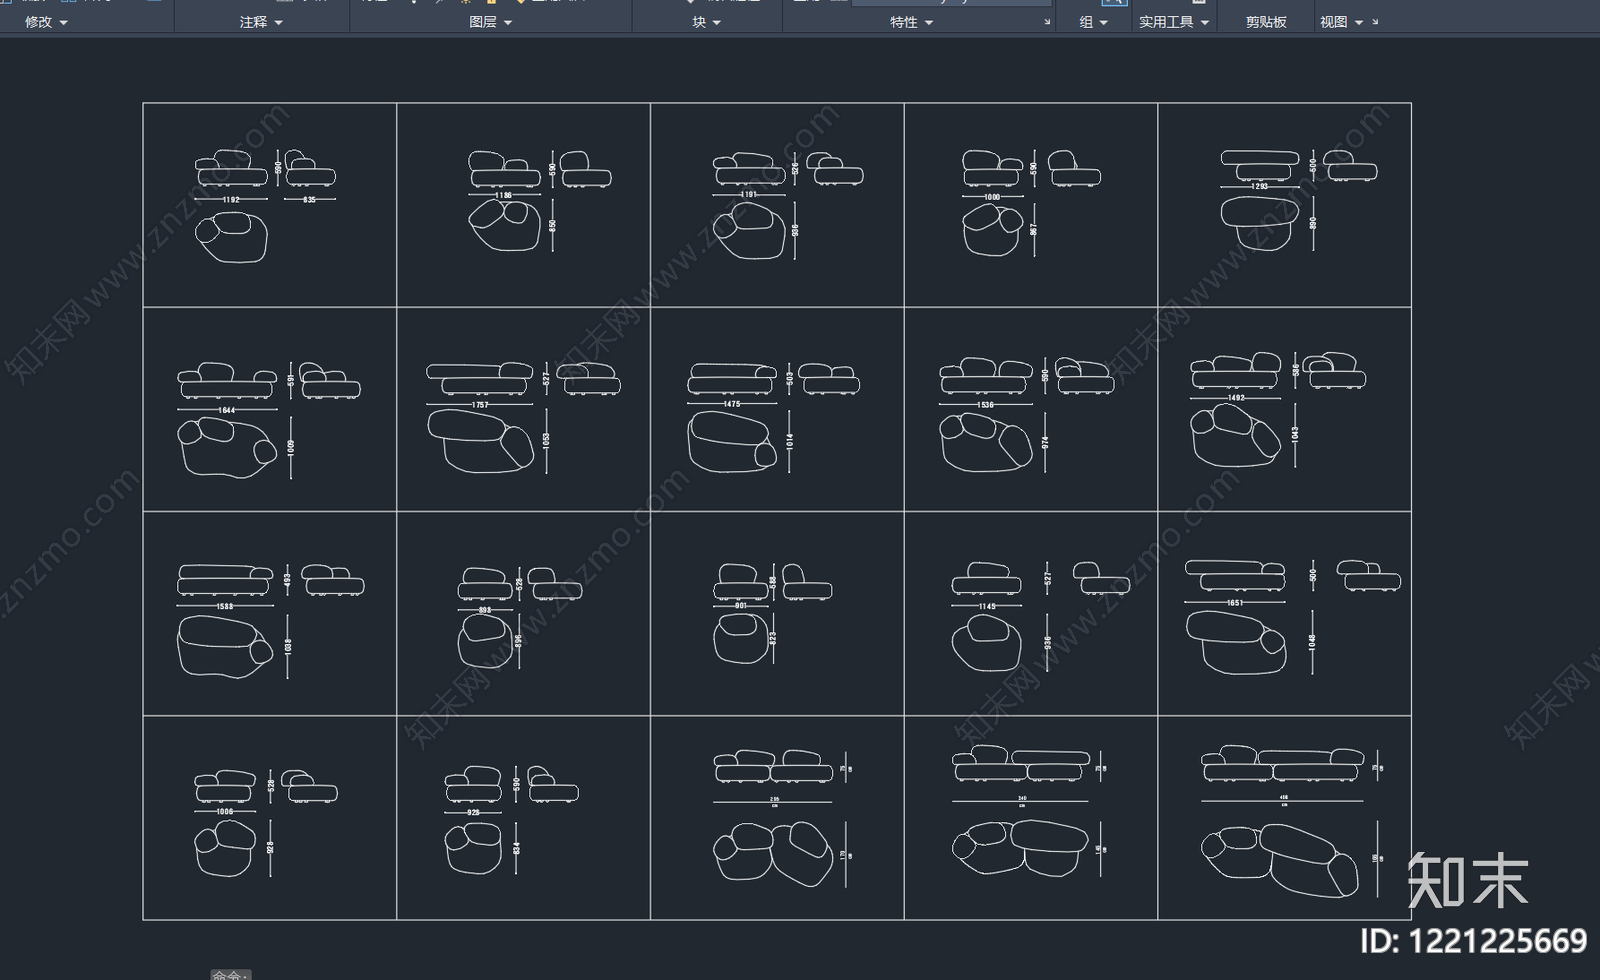
Task: Select the 1186 dimension text
Action: pyautogui.click(x=503, y=196)
